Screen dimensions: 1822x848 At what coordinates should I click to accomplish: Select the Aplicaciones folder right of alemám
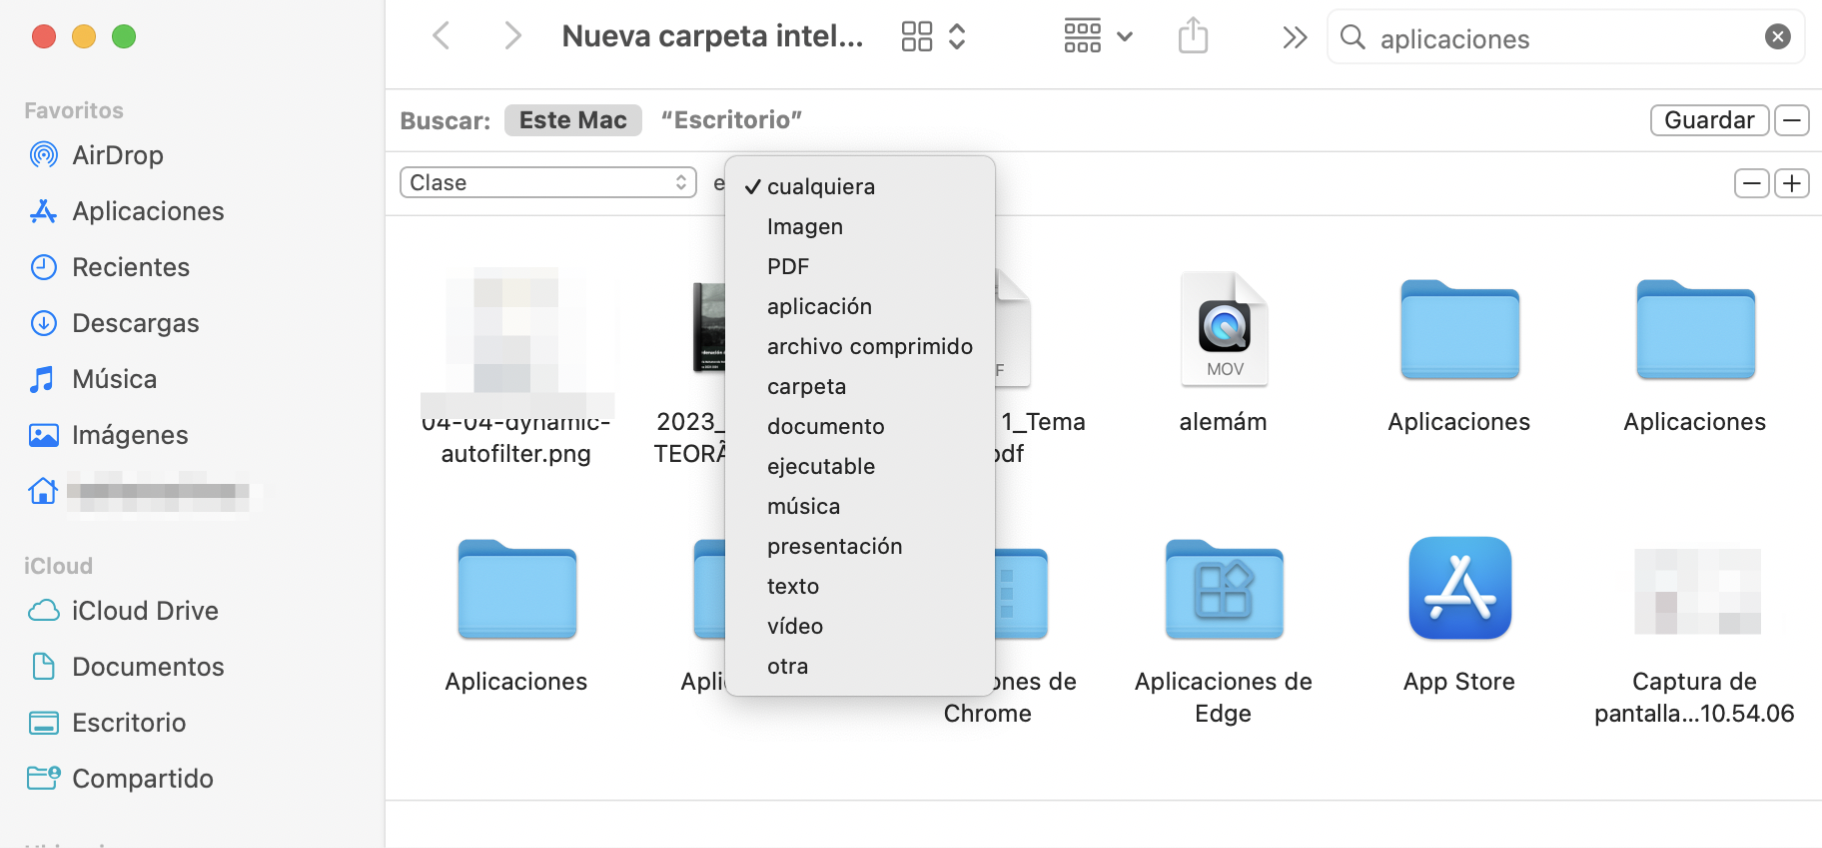pos(1460,330)
